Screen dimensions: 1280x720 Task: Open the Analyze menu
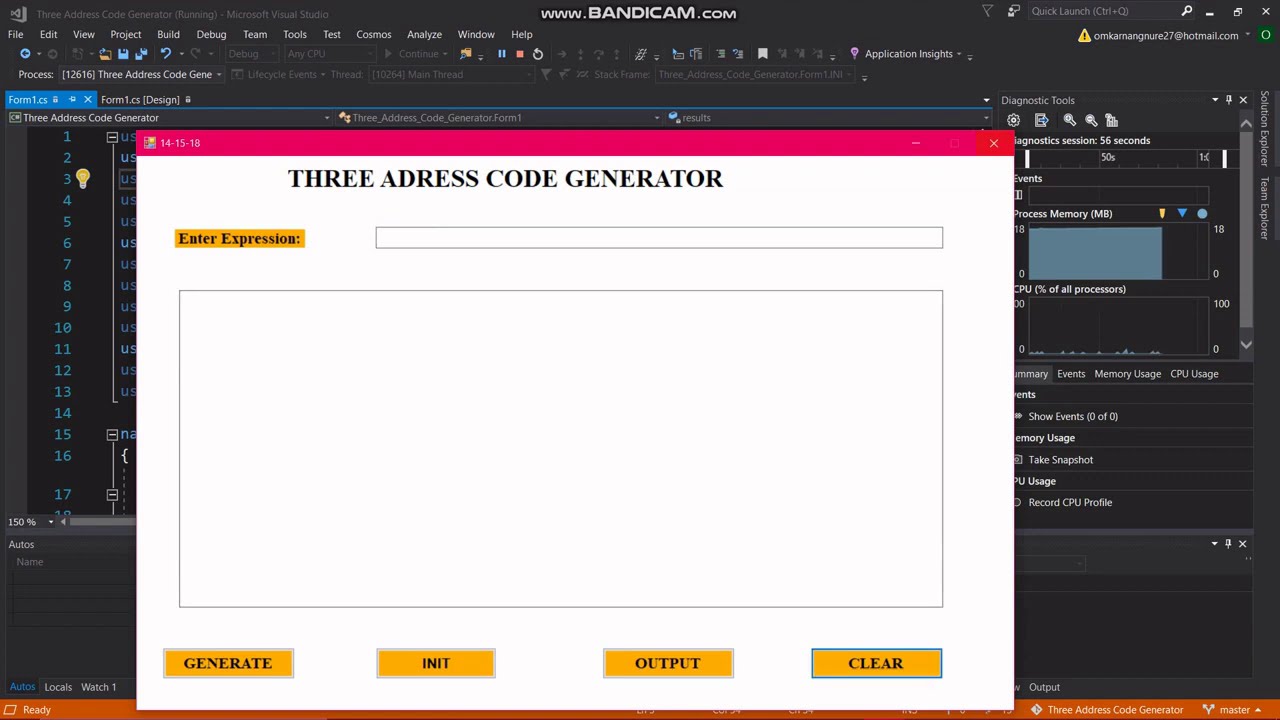coord(424,34)
